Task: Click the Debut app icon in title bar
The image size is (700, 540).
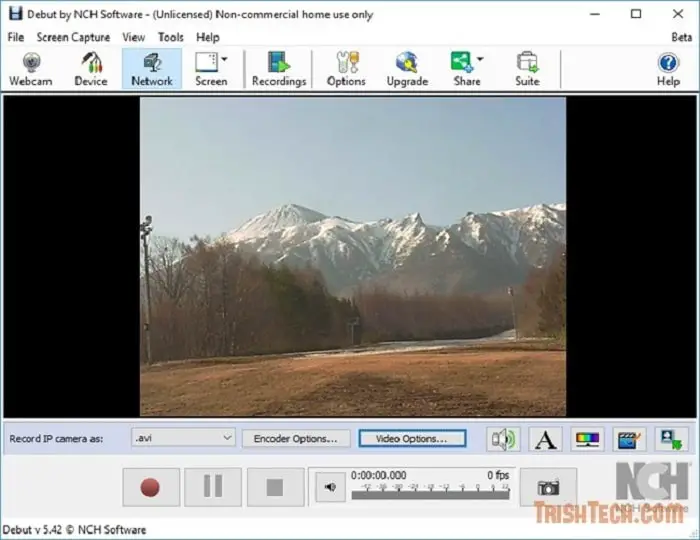Action: point(16,14)
